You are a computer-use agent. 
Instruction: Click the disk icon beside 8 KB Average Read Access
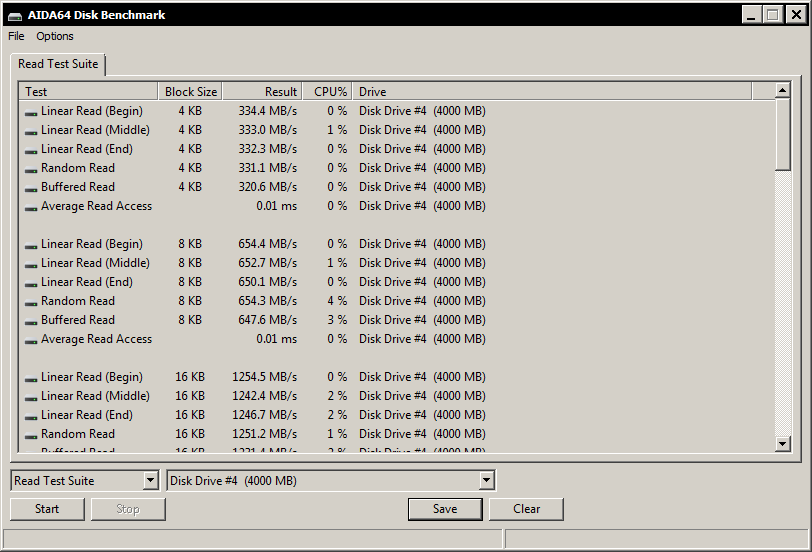(x=31, y=340)
